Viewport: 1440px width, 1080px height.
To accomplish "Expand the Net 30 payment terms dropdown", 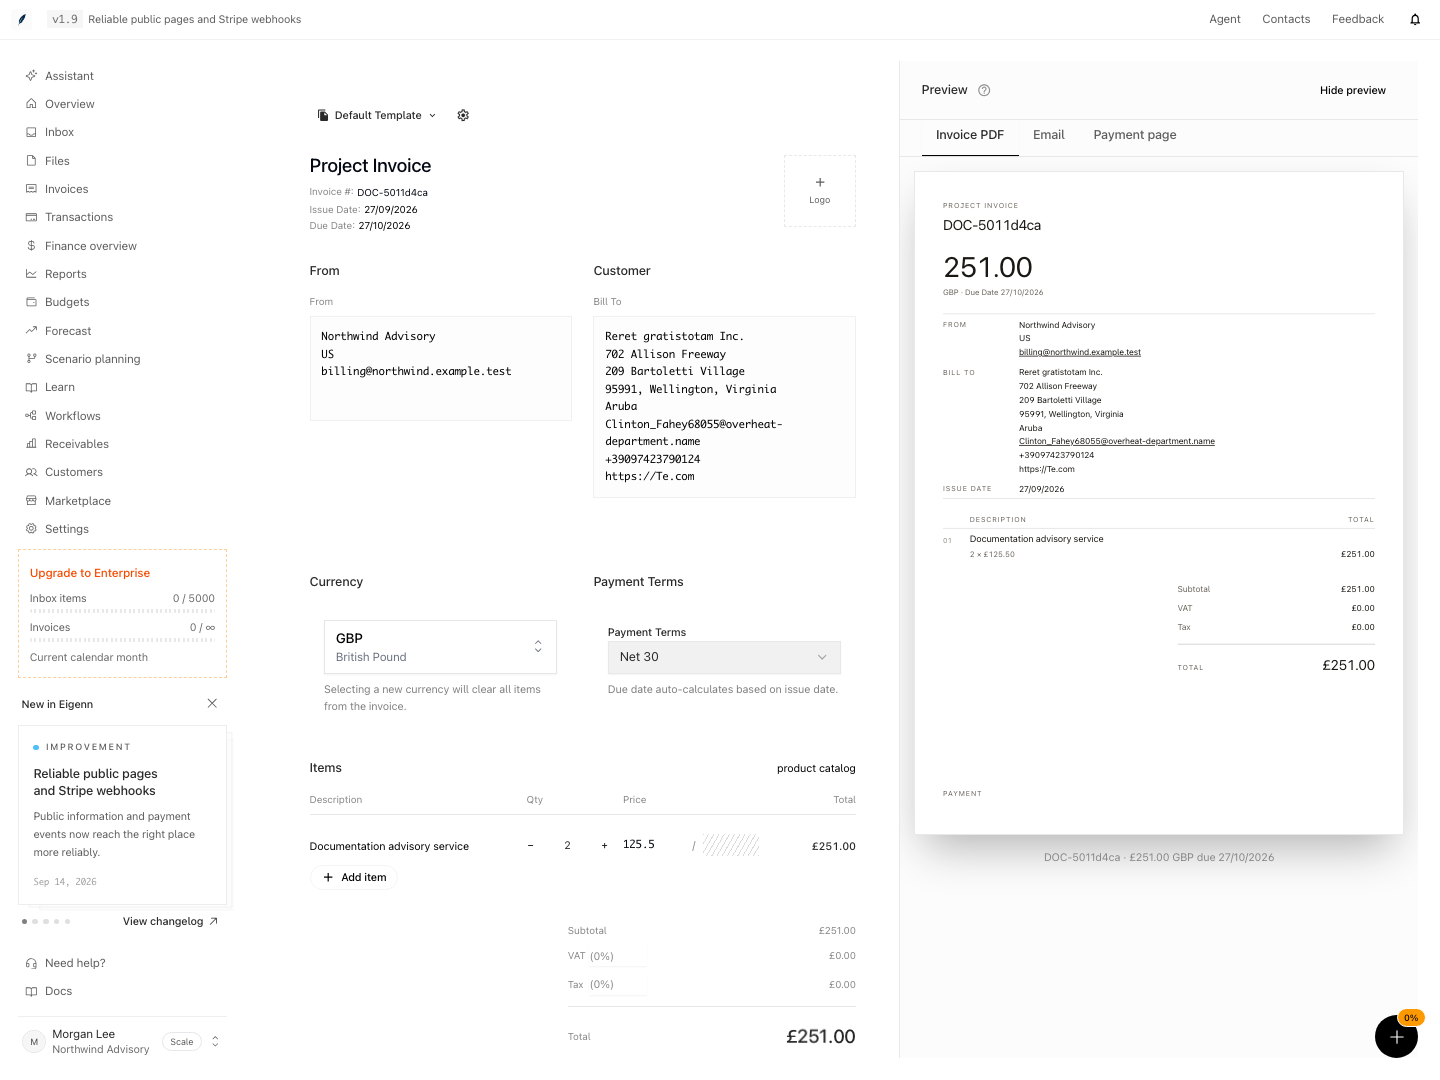I will tap(724, 657).
